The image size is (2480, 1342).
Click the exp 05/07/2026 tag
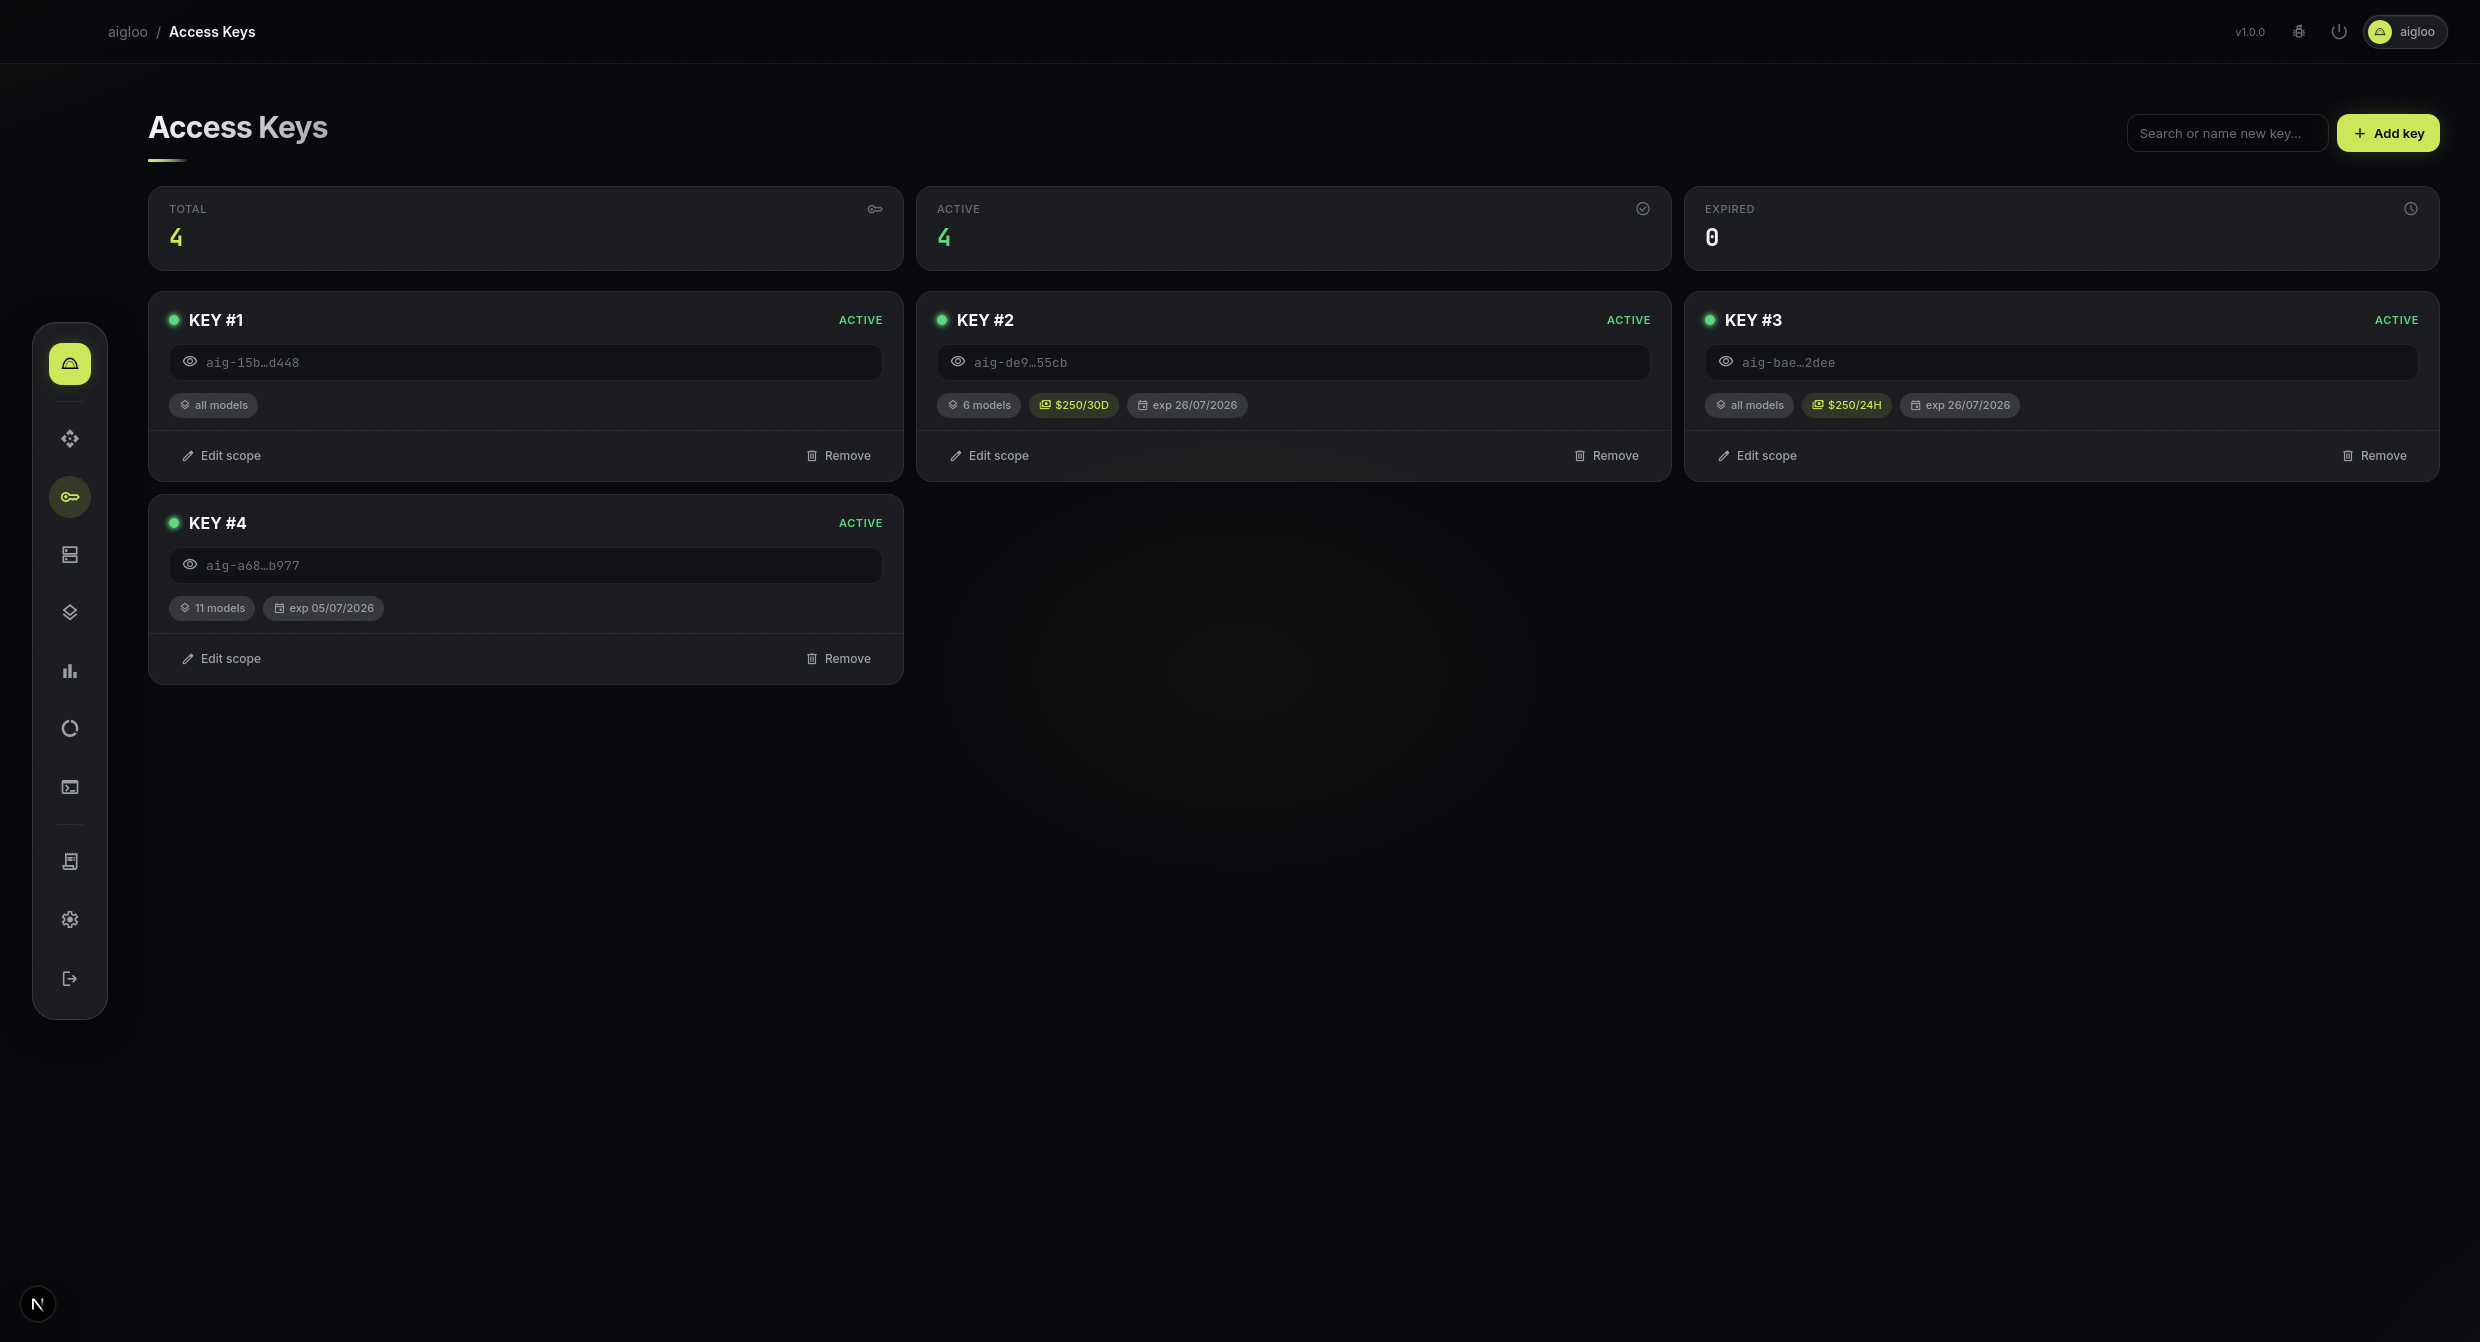coord(323,608)
